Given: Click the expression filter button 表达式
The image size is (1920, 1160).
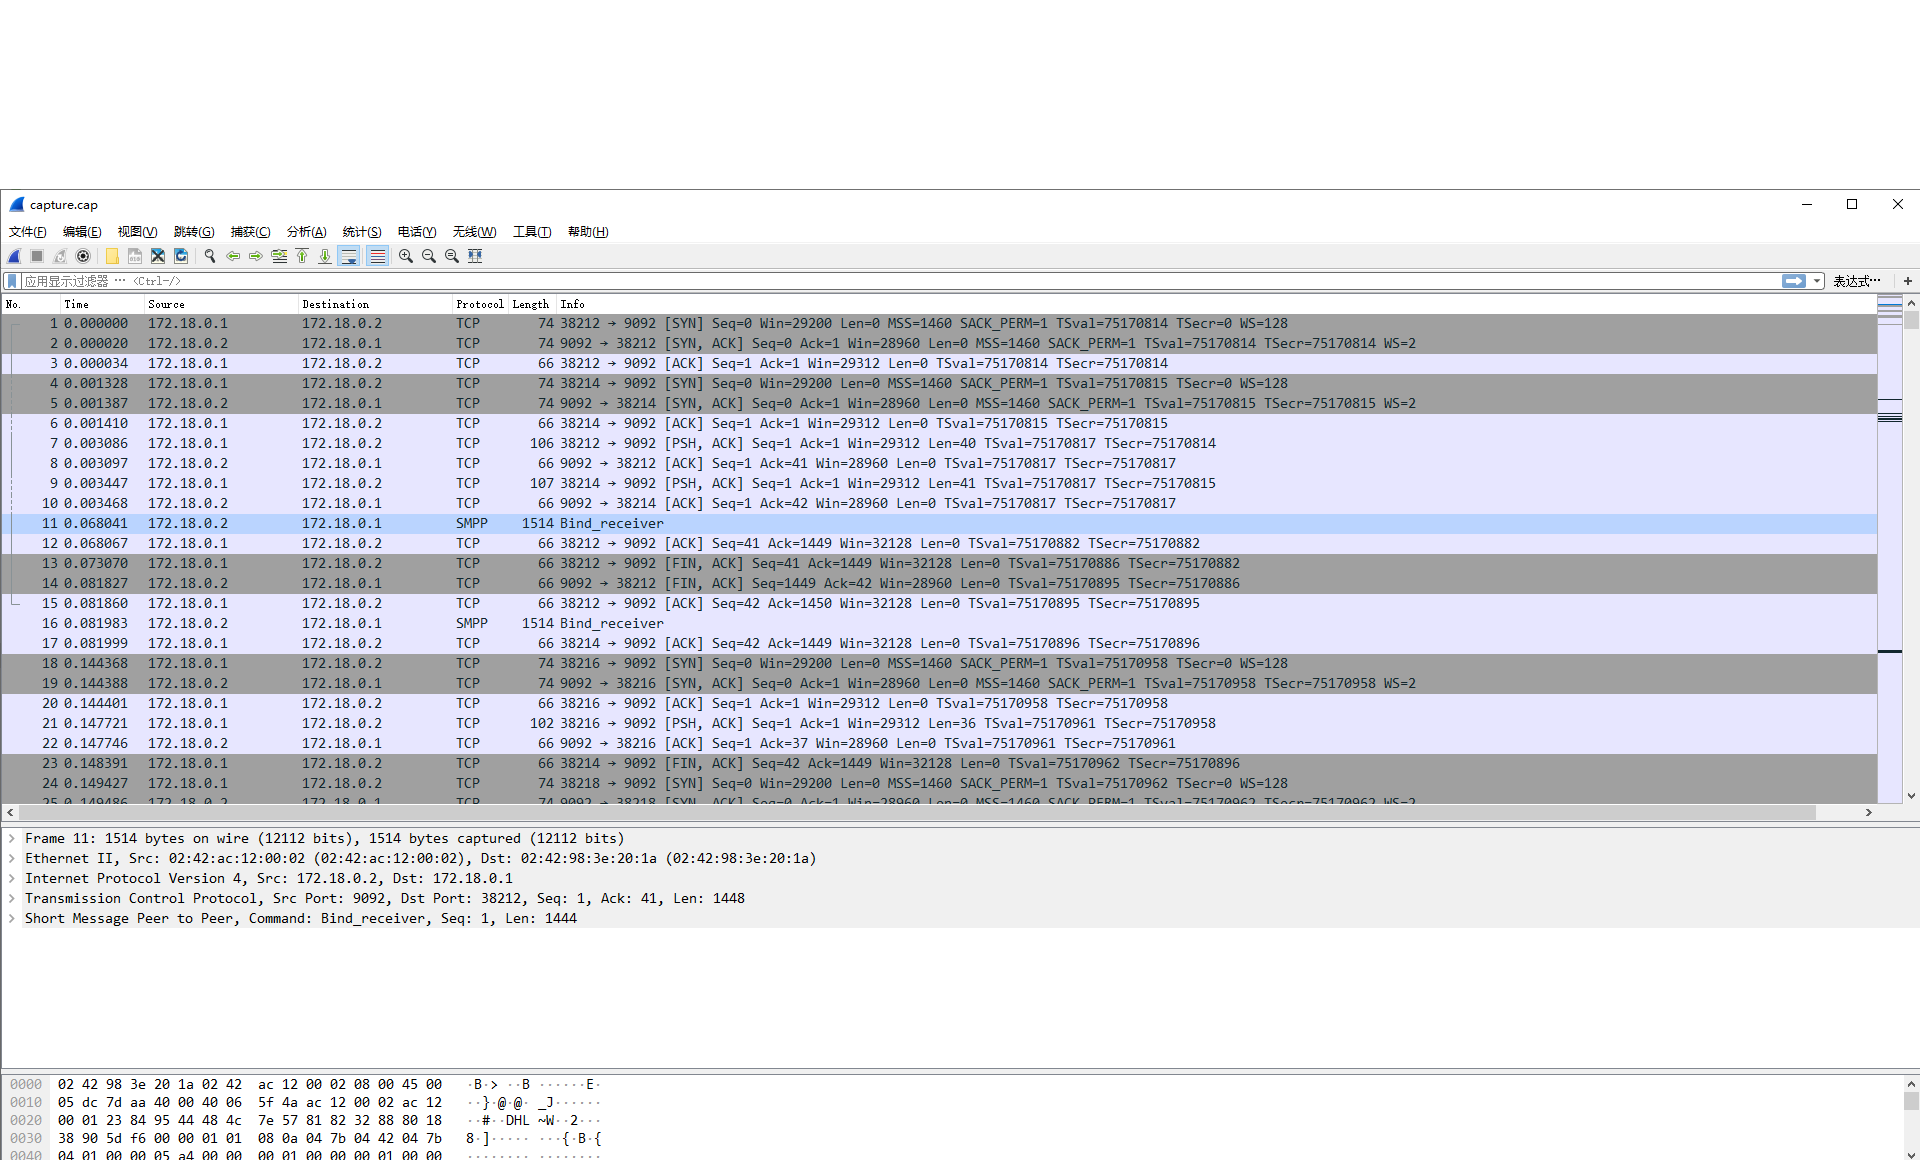Looking at the screenshot, I should 1860,280.
